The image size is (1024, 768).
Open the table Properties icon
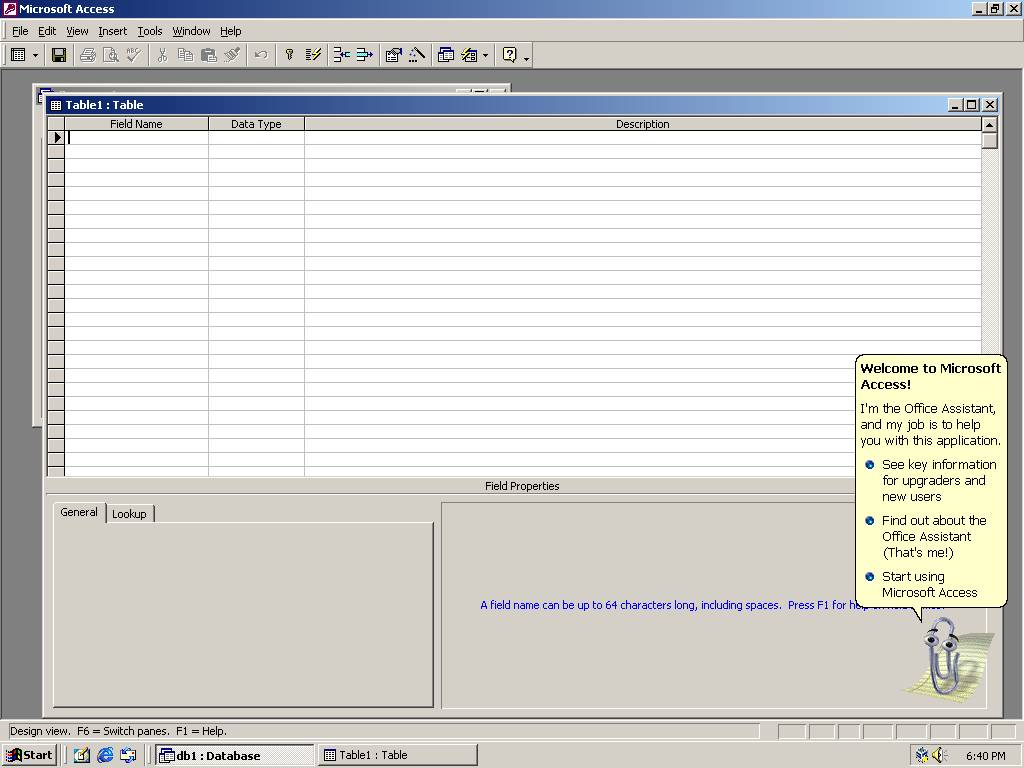tap(394, 55)
